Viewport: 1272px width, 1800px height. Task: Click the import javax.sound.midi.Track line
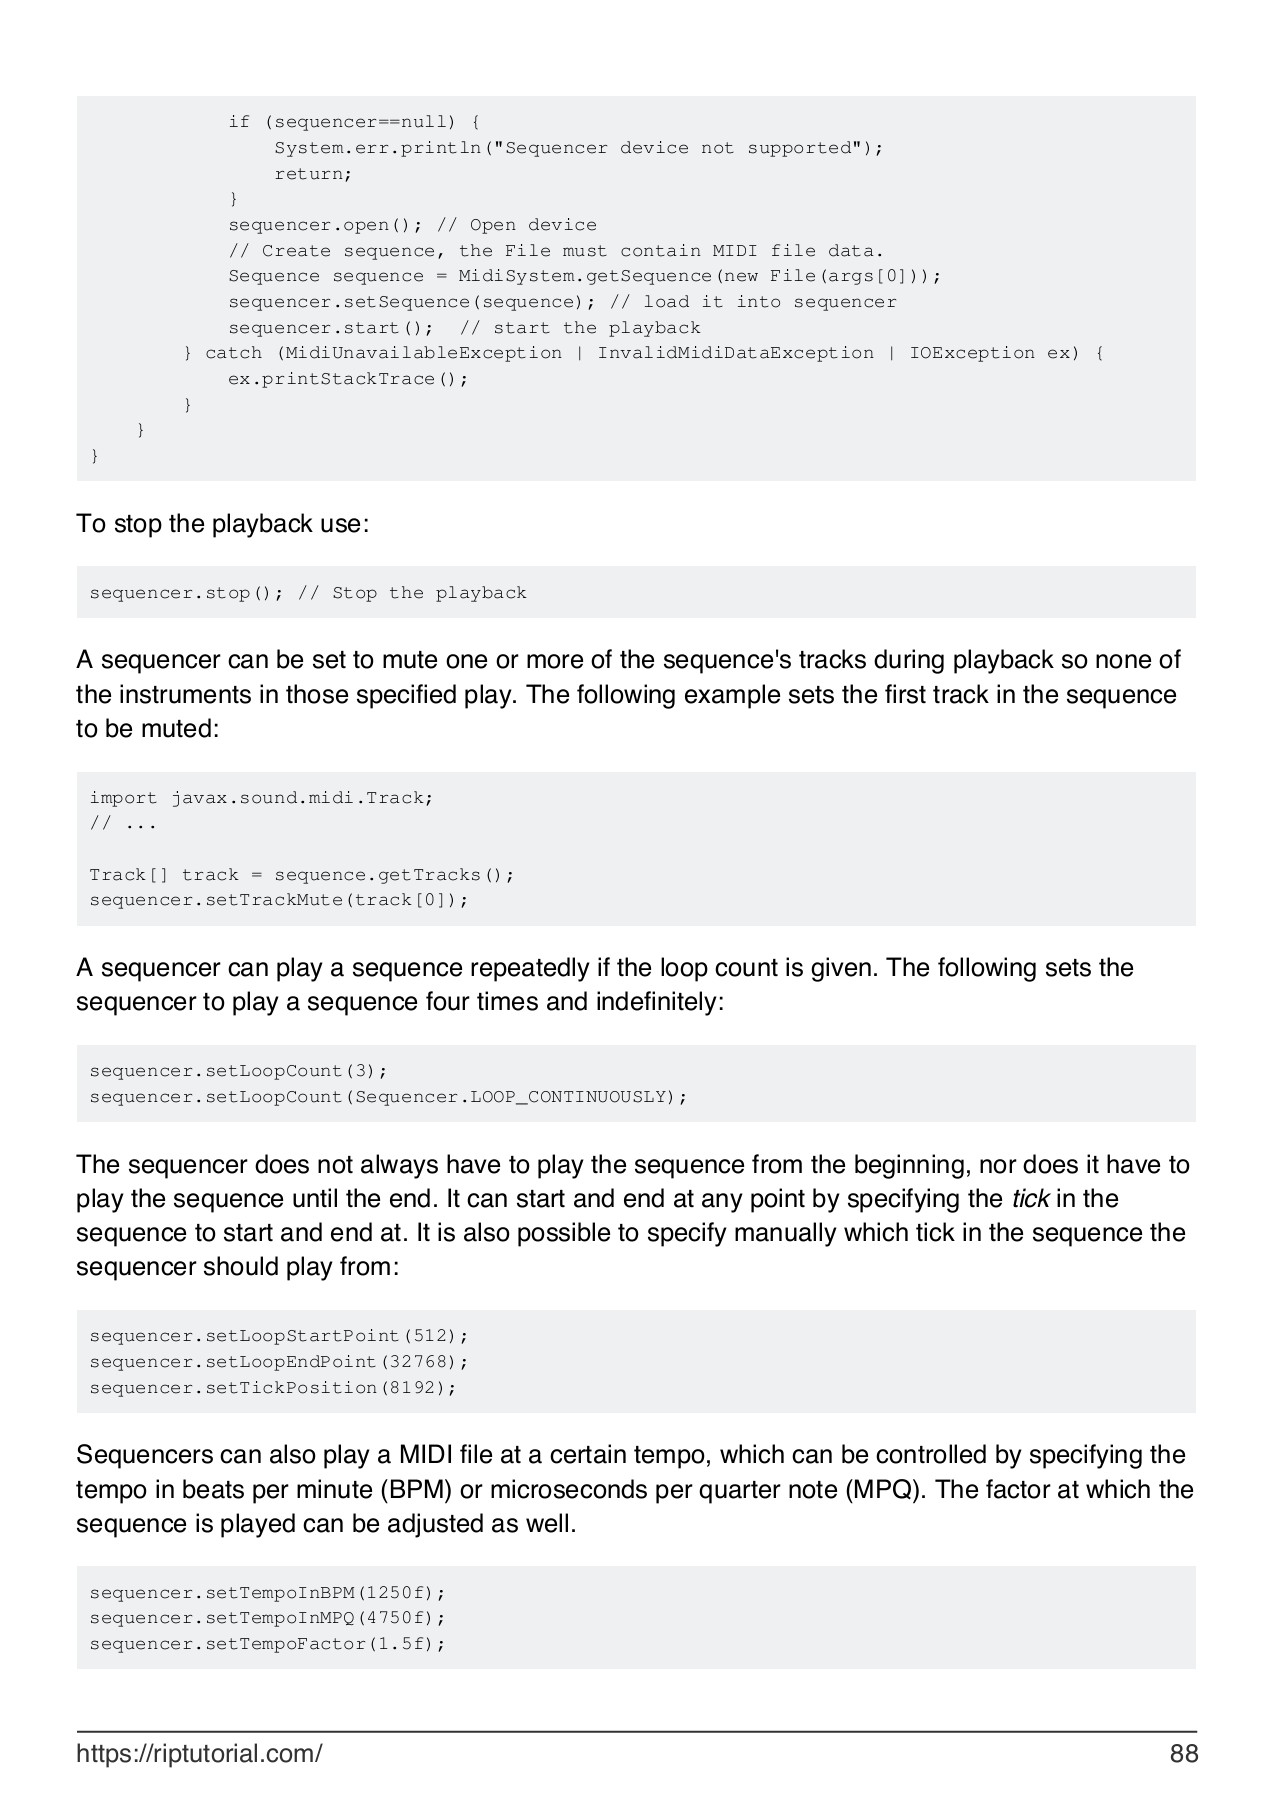(x=261, y=798)
